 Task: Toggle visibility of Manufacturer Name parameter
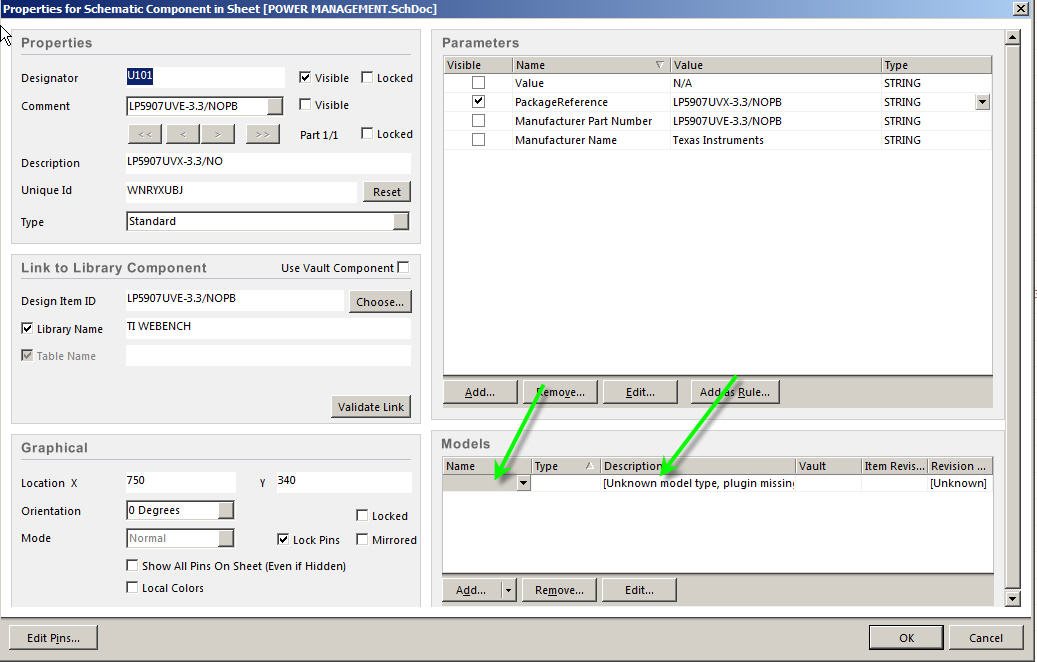pos(478,140)
